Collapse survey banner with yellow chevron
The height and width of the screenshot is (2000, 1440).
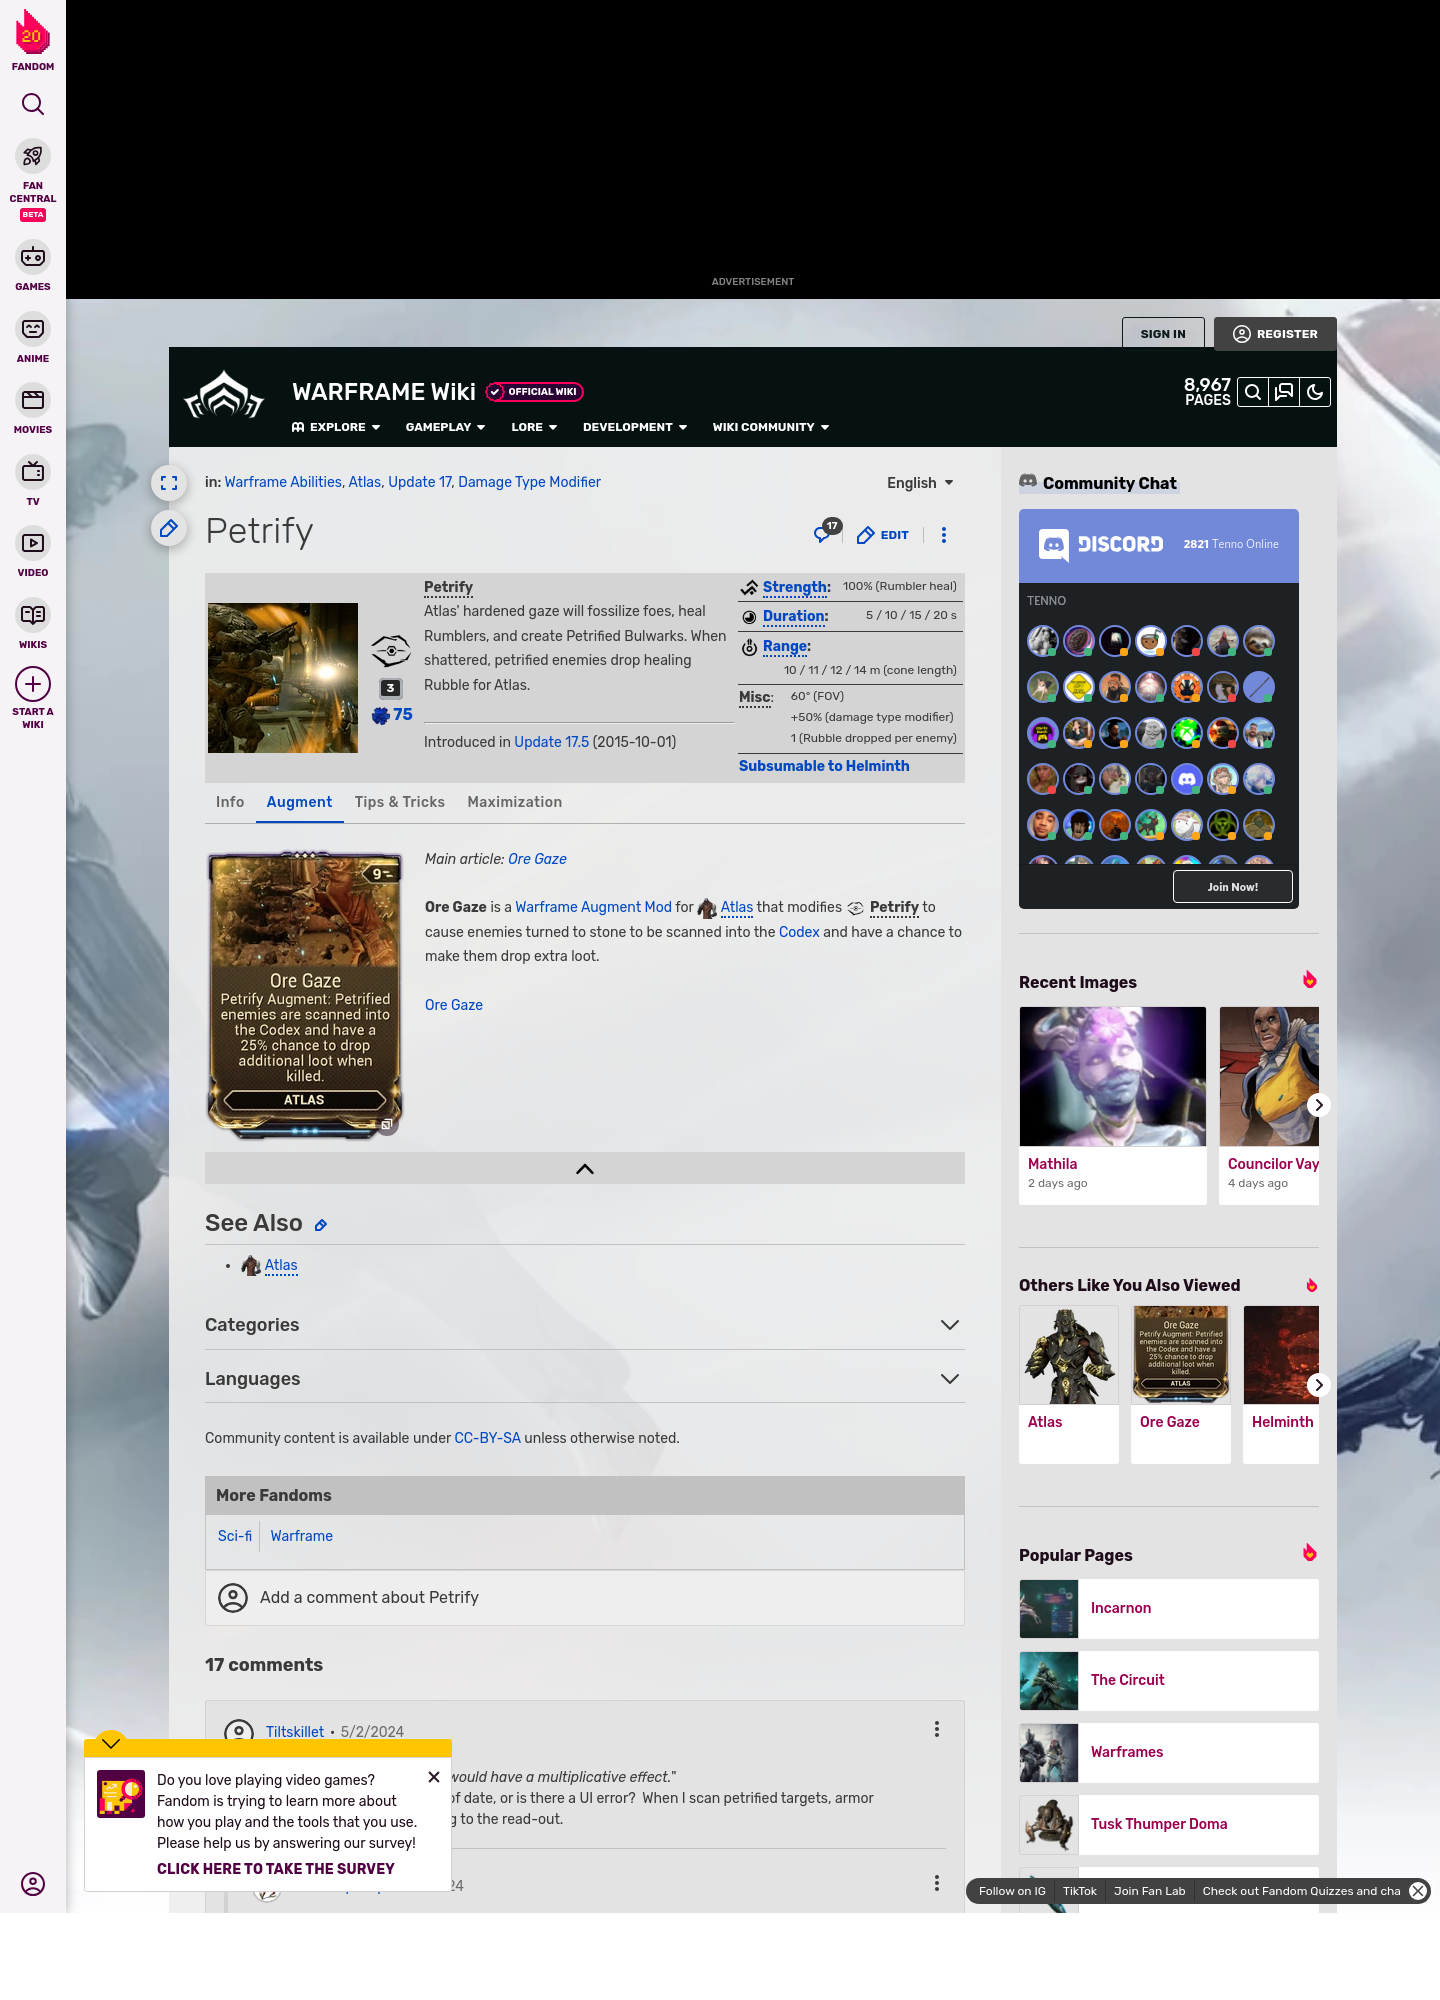[x=111, y=1743]
